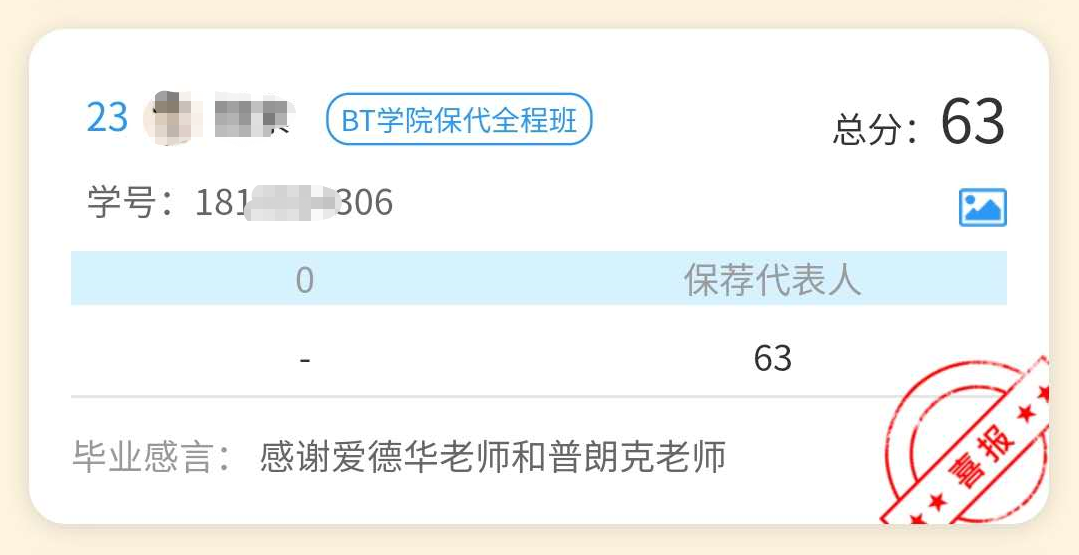
Task: Click the blurred student name text
Action: pos(253,118)
